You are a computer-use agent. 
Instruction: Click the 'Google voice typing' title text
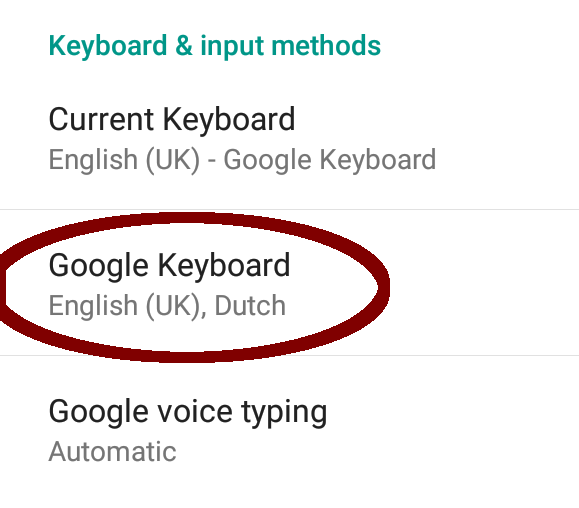tap(188, 412)
